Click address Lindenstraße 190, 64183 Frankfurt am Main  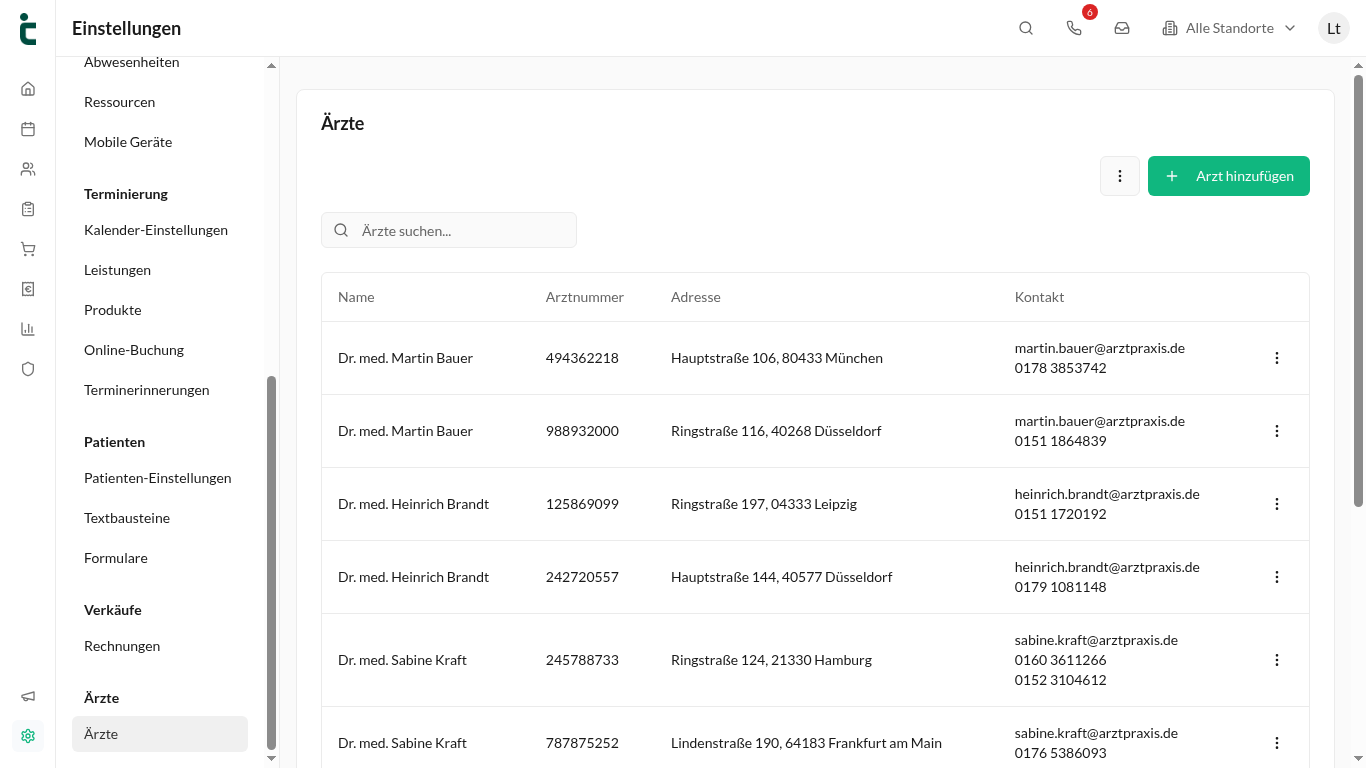click(806, 743)
